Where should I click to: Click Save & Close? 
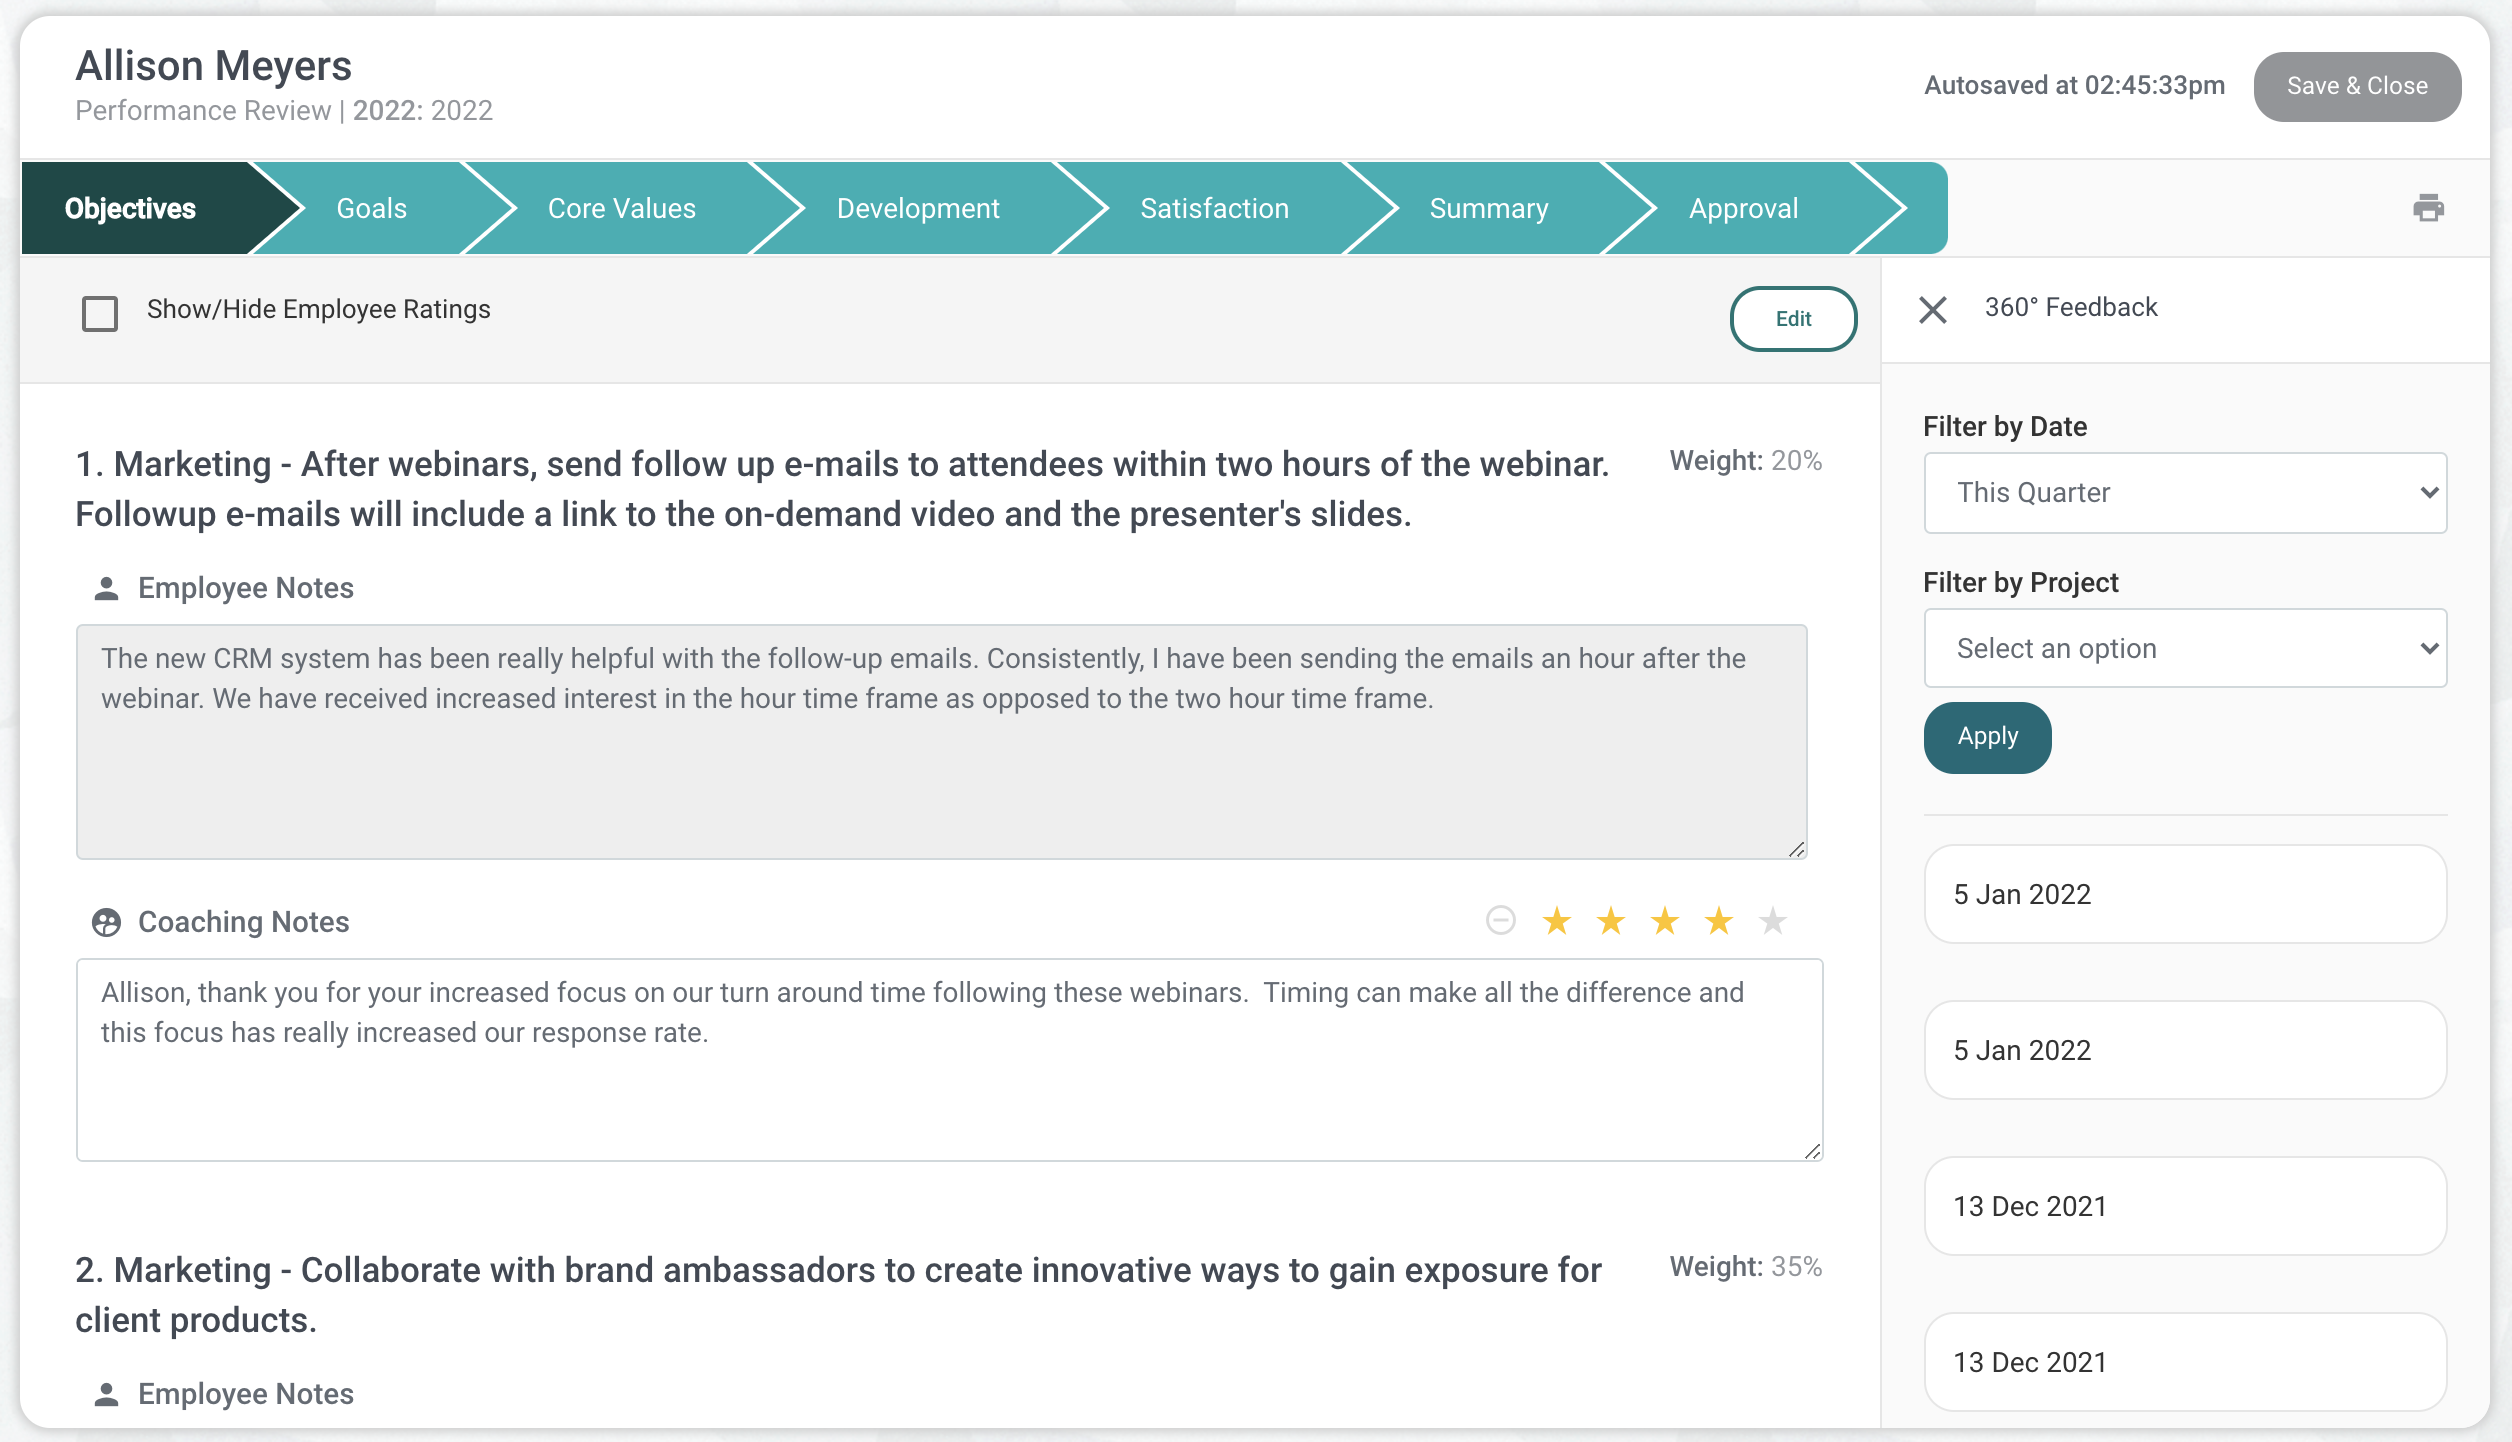tap(2356, 86)
